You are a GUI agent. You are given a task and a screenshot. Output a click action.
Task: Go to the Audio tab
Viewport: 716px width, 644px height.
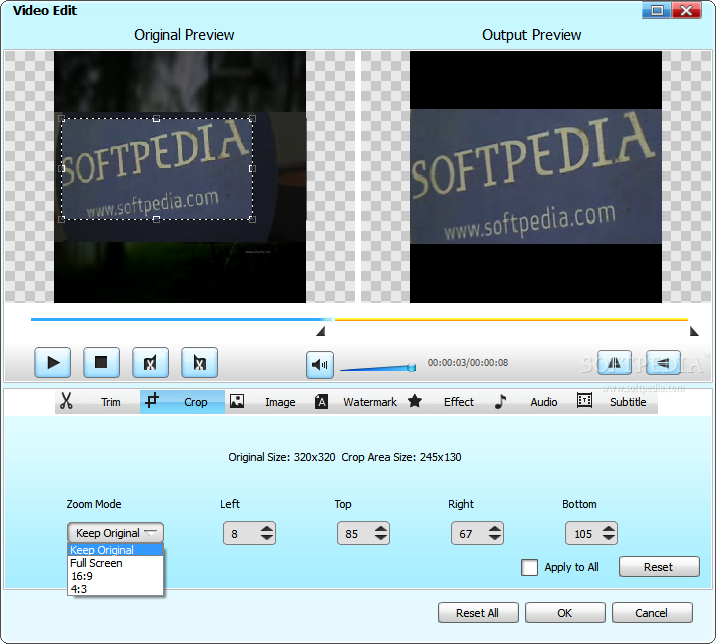[x=530, y=402]
